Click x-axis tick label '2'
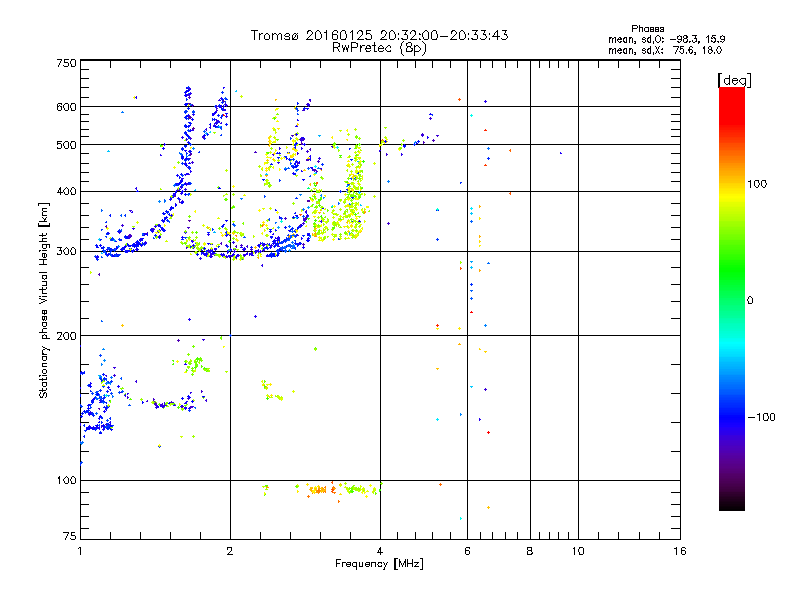Screen dimensions: 800x600 click(230, 551)
